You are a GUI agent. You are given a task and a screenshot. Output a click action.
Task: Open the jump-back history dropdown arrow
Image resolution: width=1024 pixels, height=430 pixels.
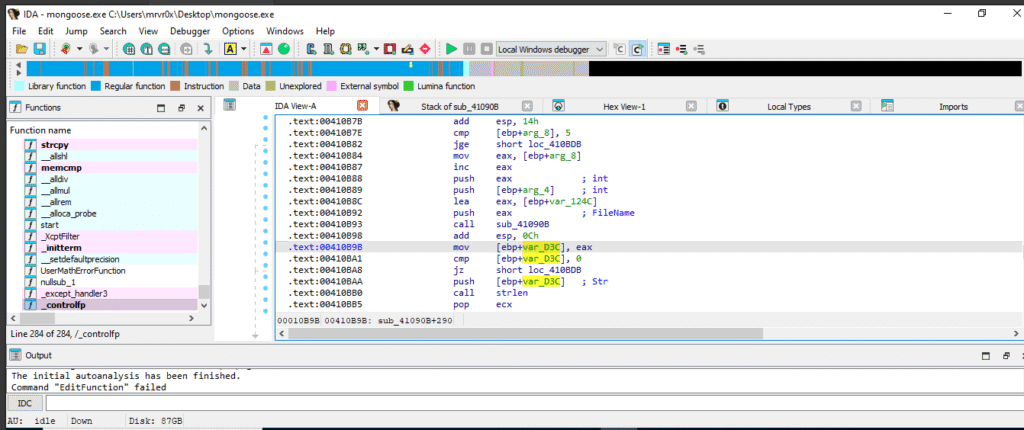(x=80, y=49)
